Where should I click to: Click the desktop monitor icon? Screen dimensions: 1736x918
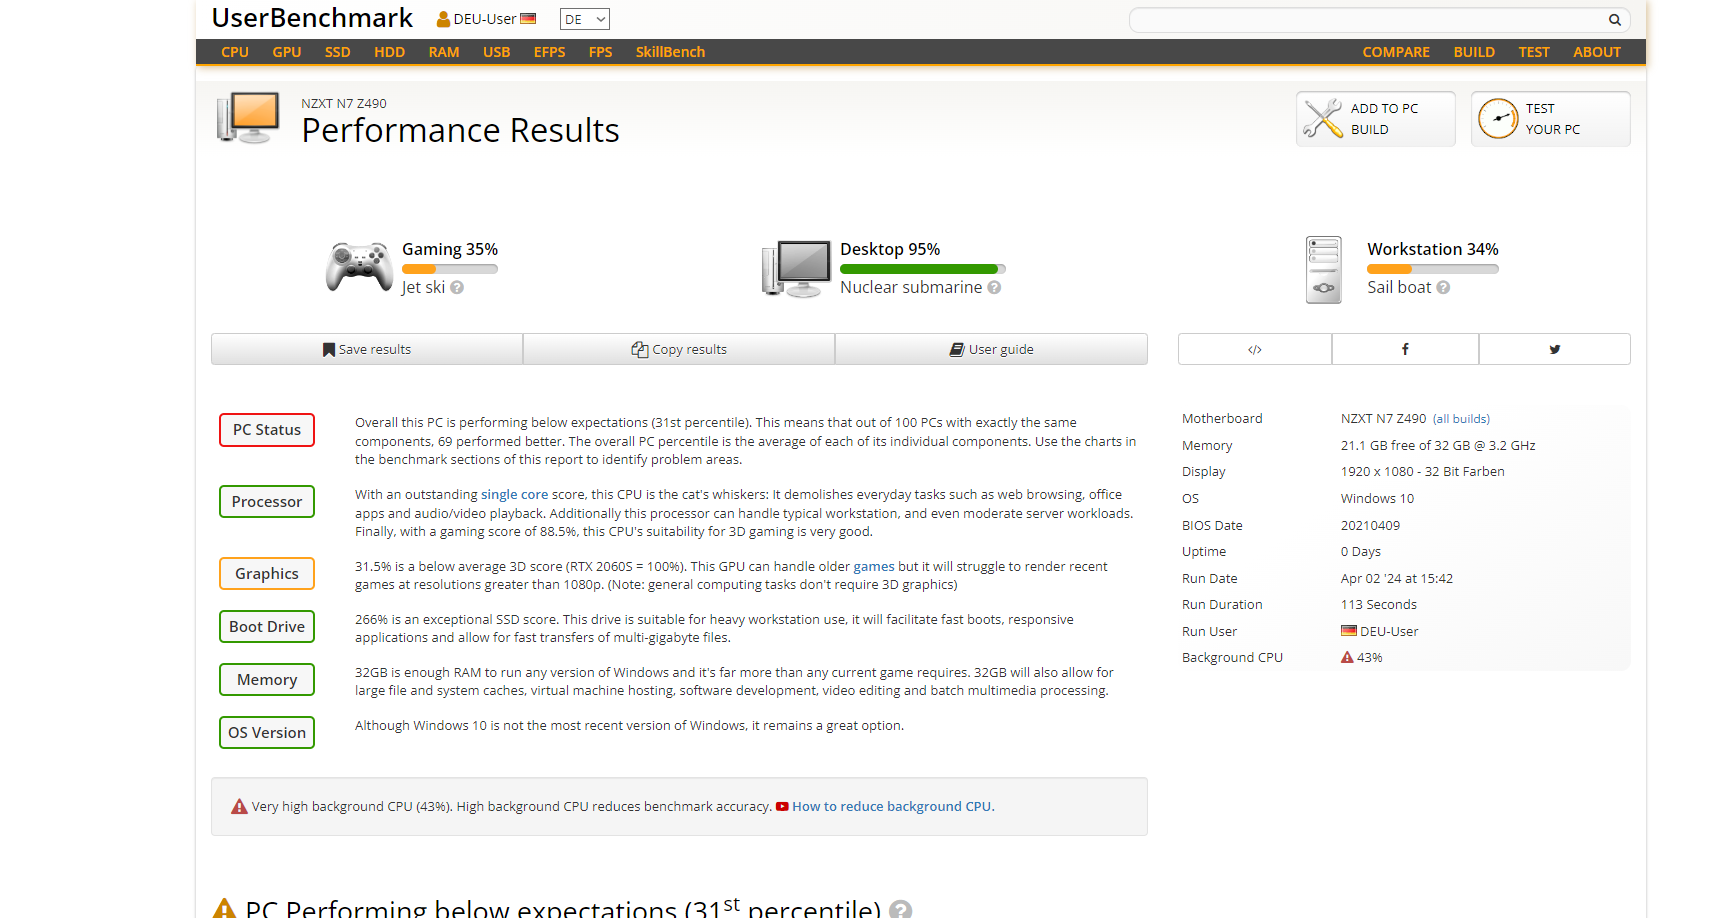tap(796, 268)
